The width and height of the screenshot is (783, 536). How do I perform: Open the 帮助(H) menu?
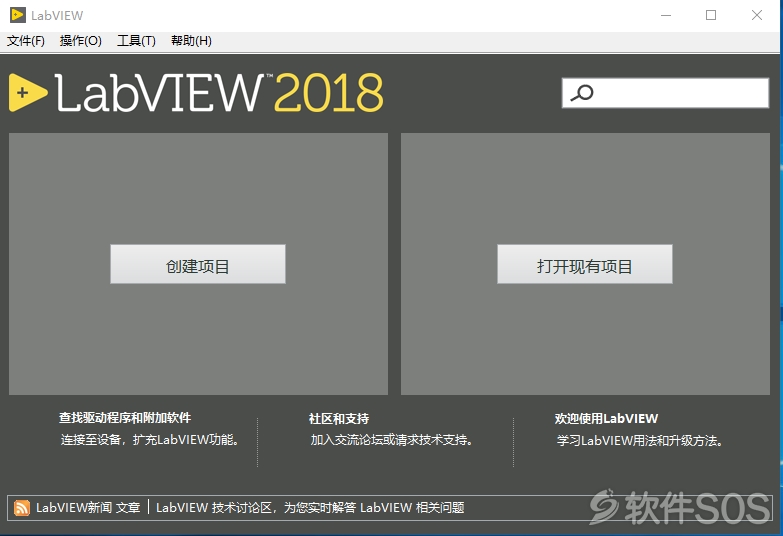(191, 40)
